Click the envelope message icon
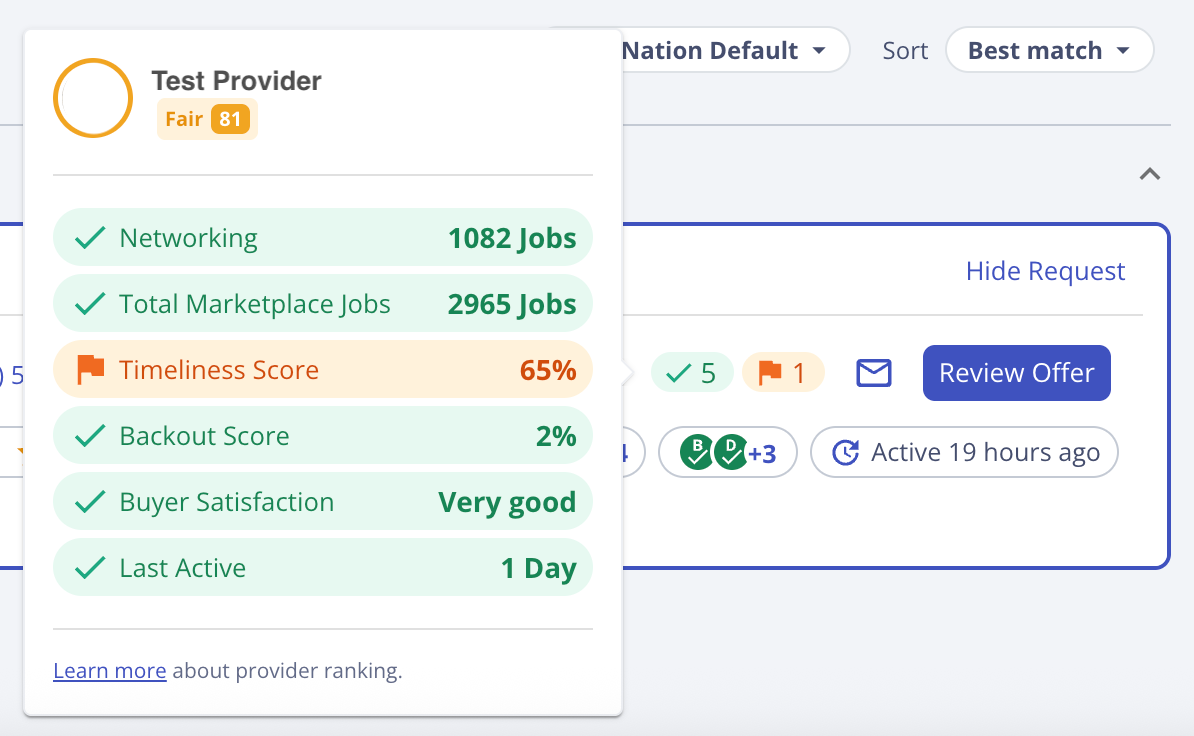Viewport: 1194px width, 736px height. click(873, 373)
